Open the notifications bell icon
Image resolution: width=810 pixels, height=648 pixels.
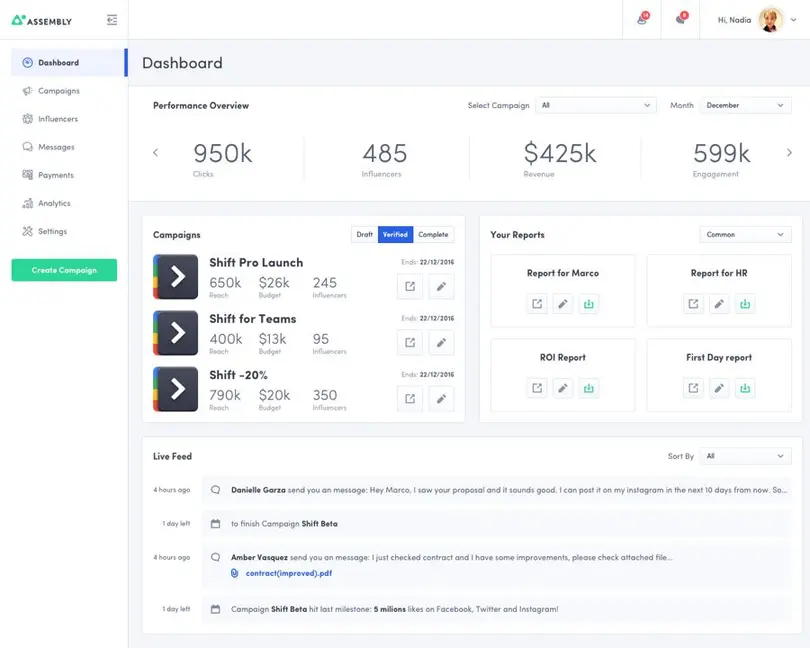point(643,20)
